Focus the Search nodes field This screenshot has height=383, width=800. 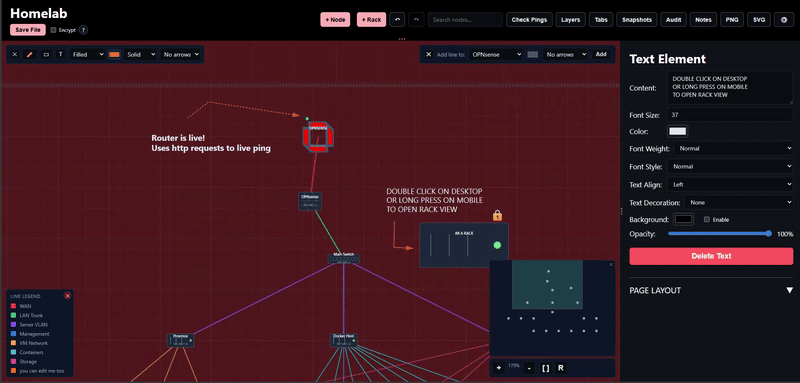[x=465, y=20]
